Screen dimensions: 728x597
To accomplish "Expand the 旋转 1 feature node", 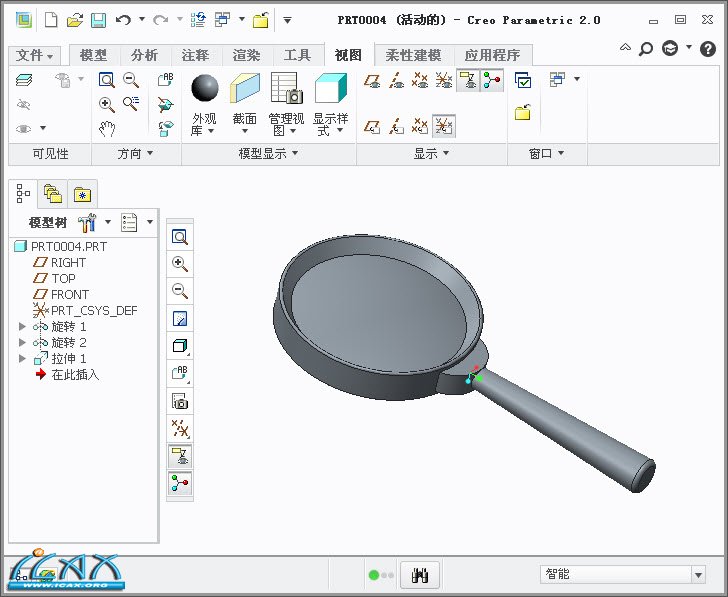I will 23,327.
